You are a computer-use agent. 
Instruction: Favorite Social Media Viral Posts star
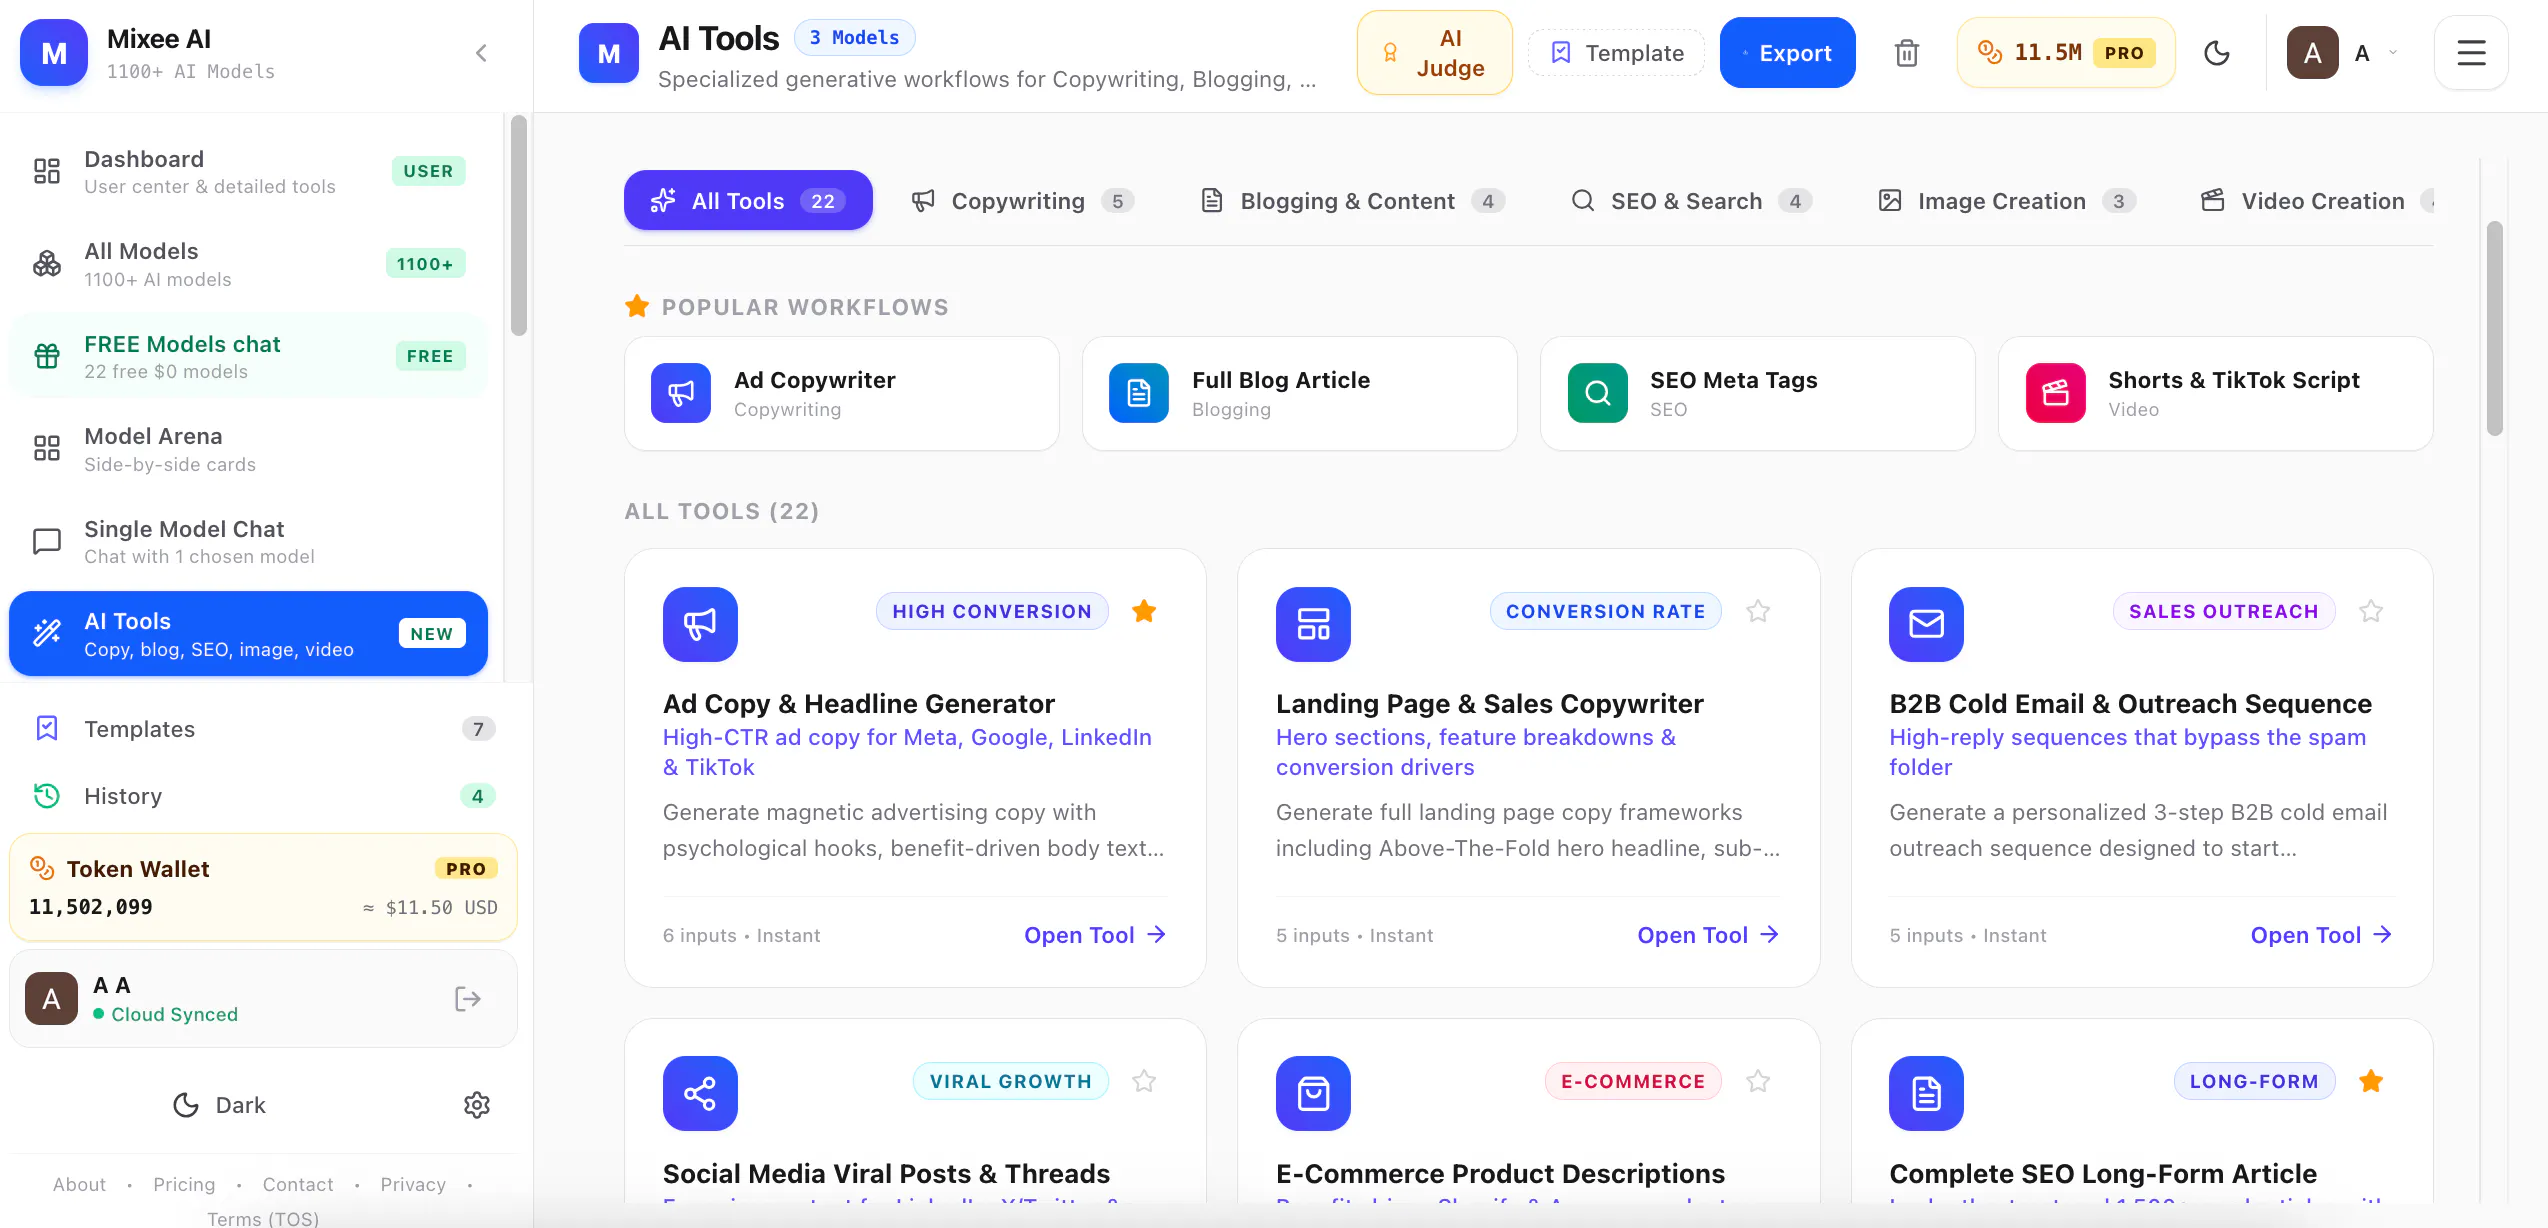(x=1144, y=1081)
